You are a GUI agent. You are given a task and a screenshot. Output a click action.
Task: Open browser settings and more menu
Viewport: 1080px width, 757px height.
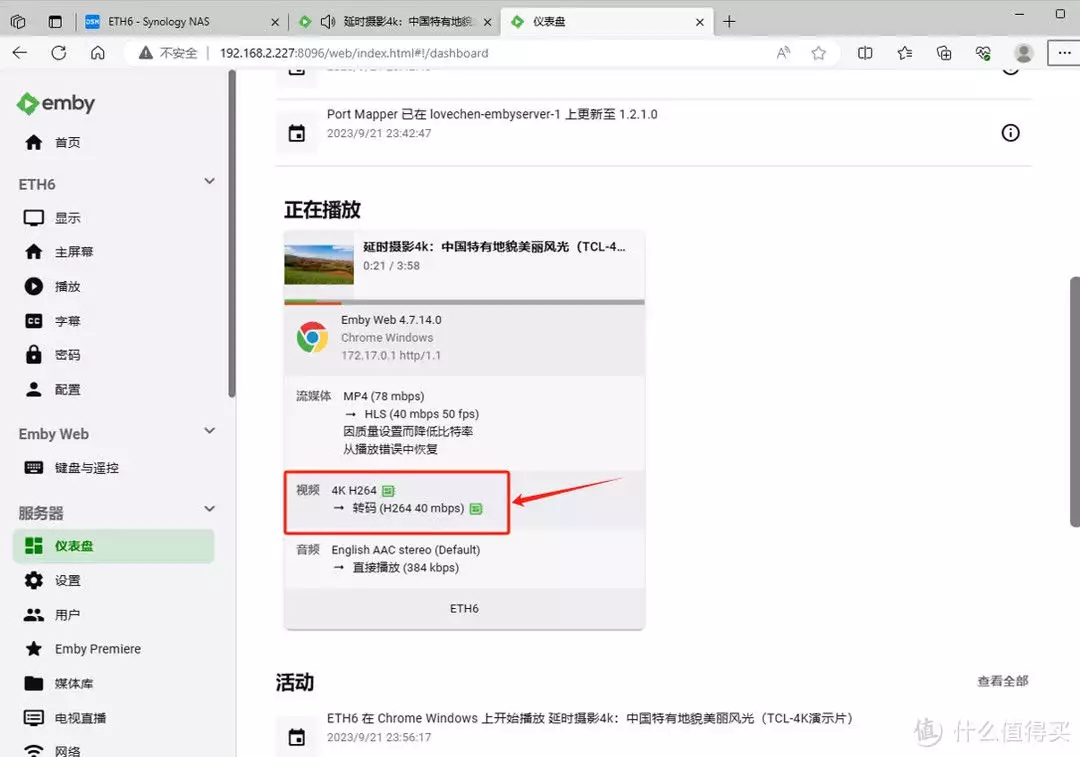[x=1063, y=53]
